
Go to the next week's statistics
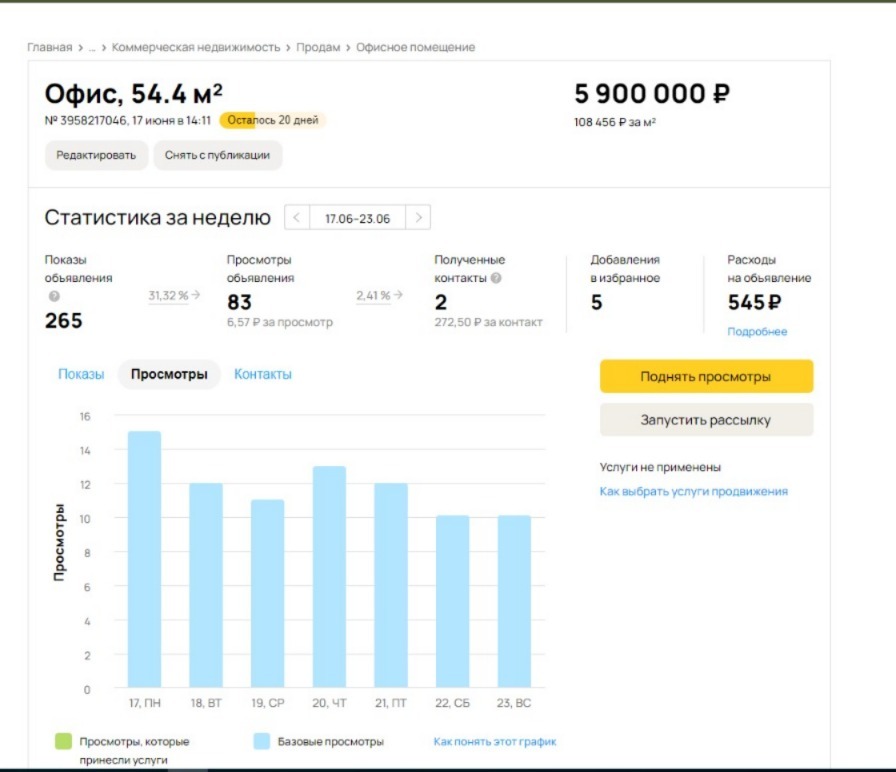point(420,217)
